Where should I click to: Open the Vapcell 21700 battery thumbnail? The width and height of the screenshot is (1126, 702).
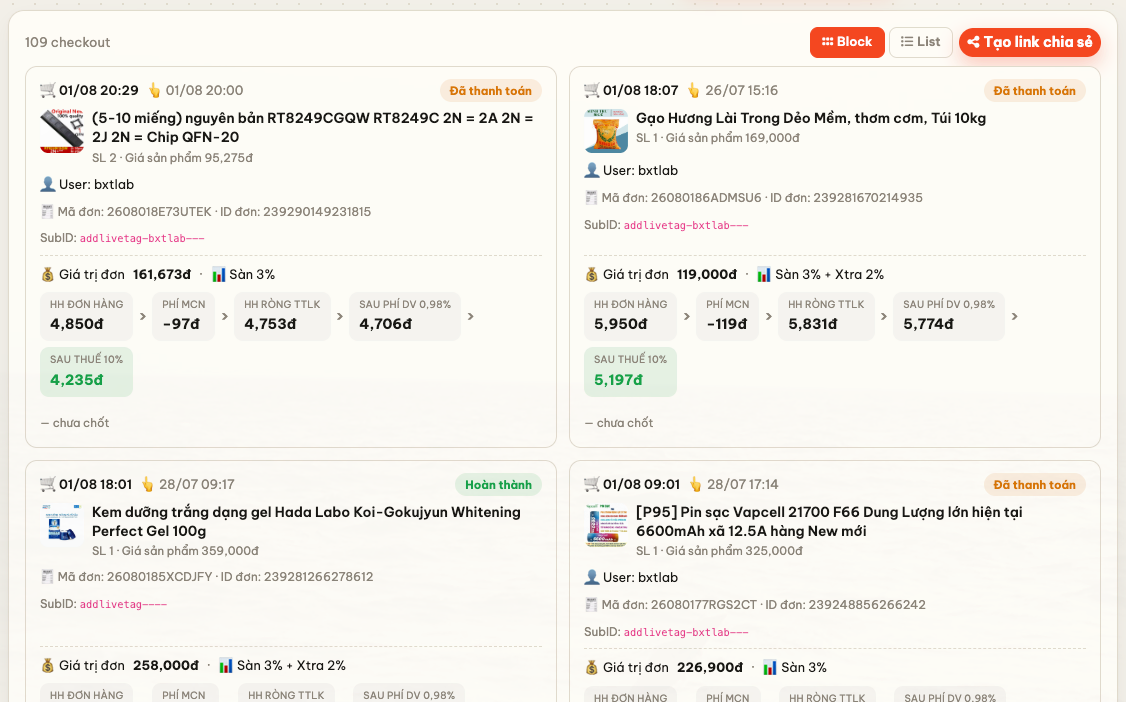coord(606,525)
